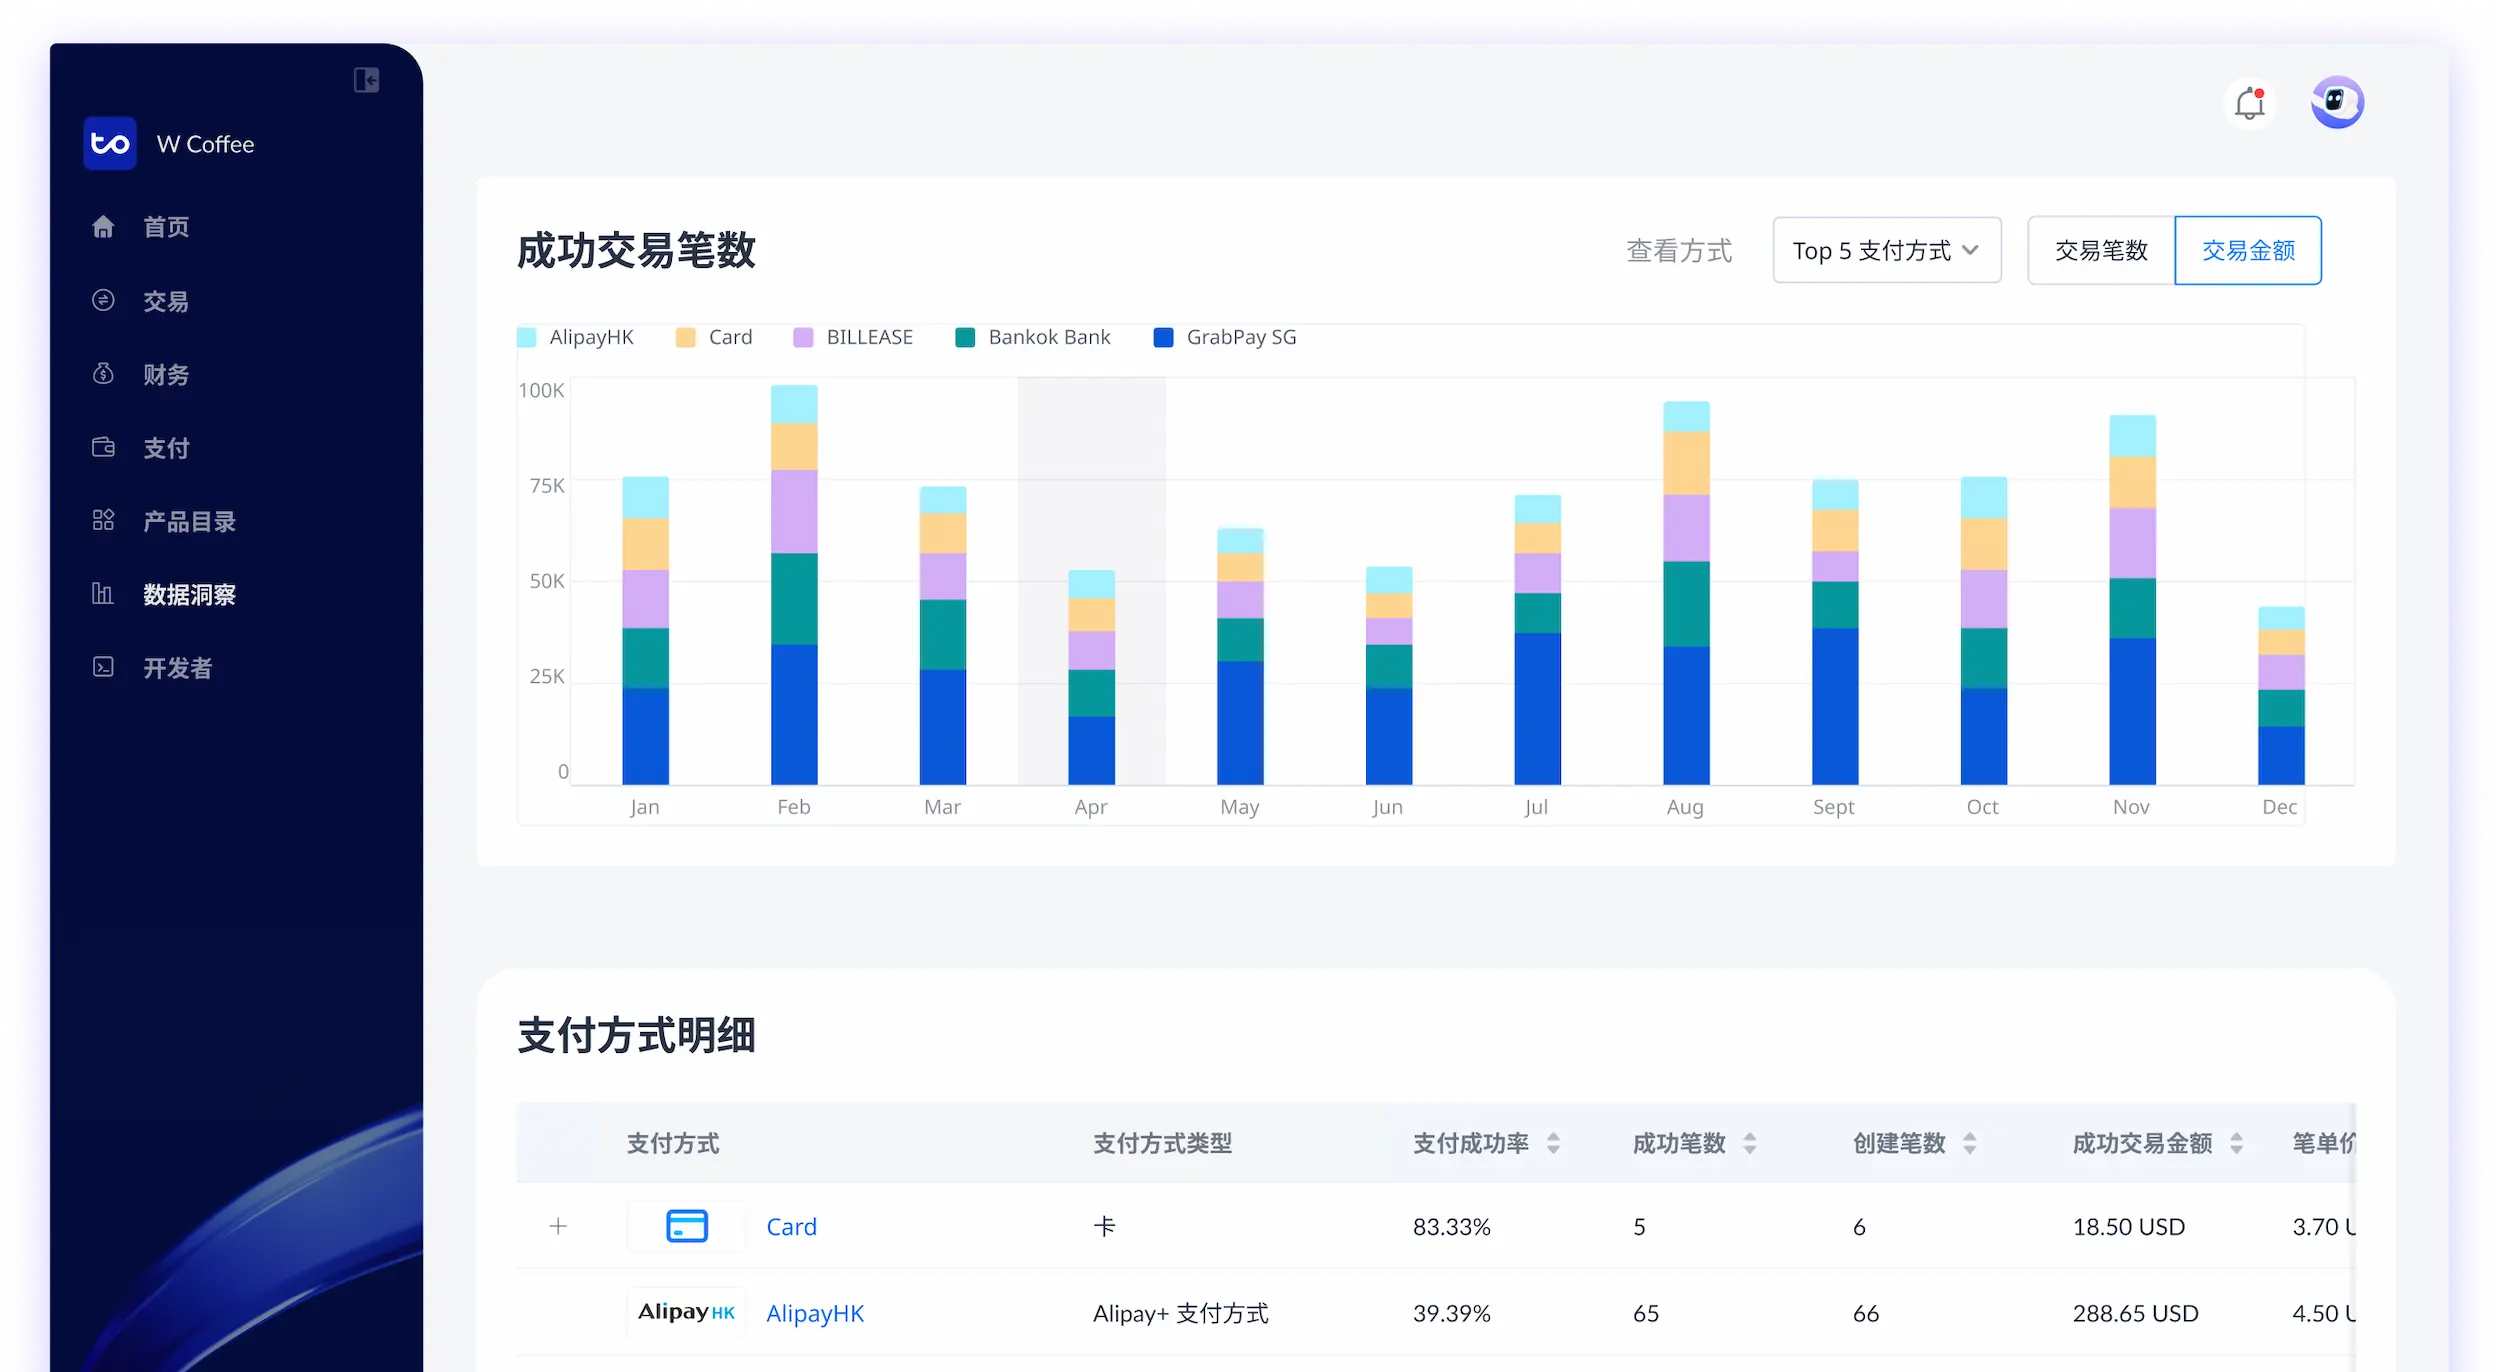Click the Alipay+ 支付方式 type cell
Screen dimensions: 2500x1372
click(1180, 1313)
